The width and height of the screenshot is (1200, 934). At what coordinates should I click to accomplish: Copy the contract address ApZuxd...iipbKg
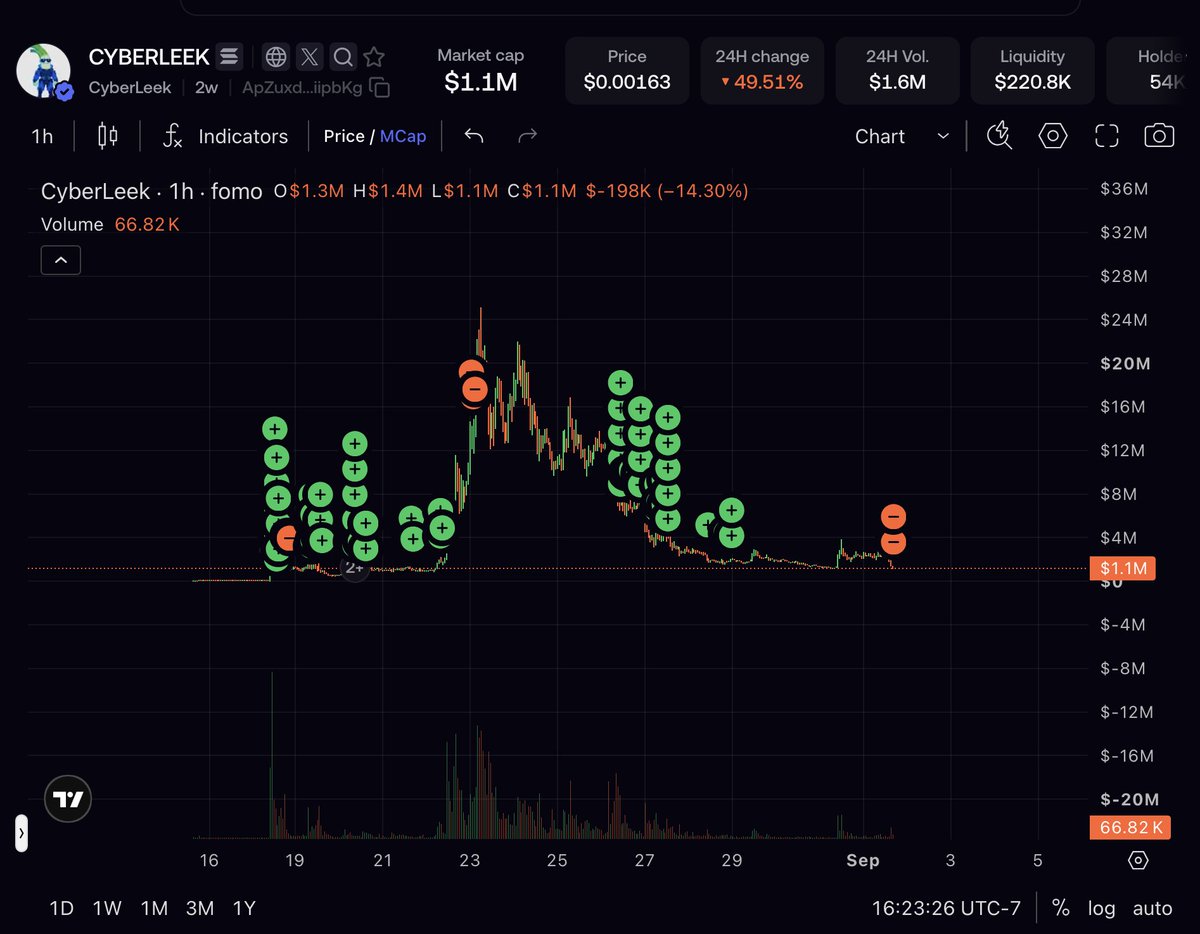(380, 88)
